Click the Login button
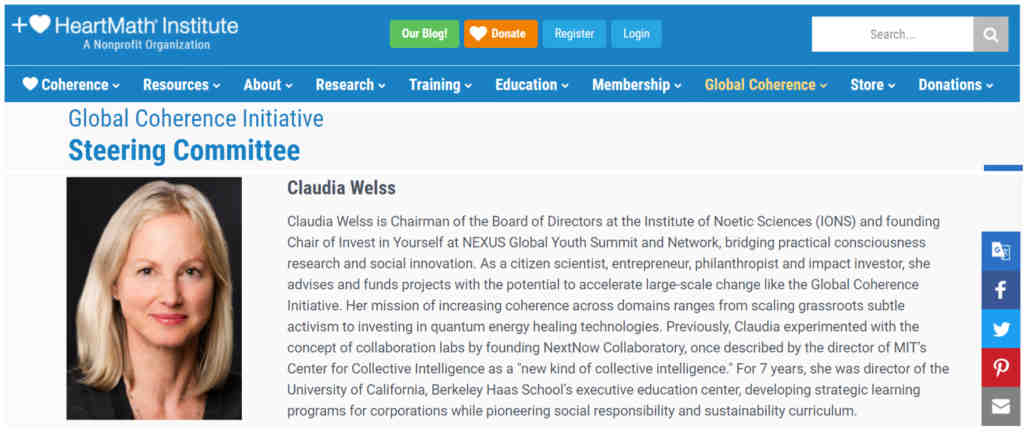The width and height of the screenshot is (1024, 437). [636, 34]
